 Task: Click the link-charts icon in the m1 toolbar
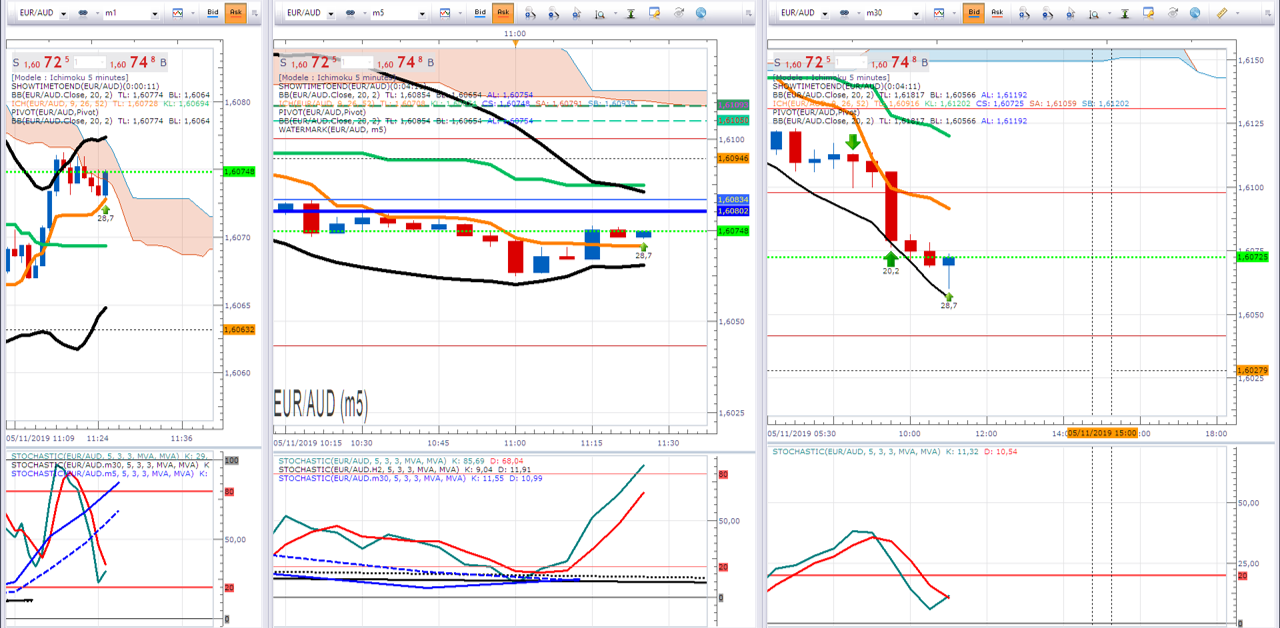(84, 13)
